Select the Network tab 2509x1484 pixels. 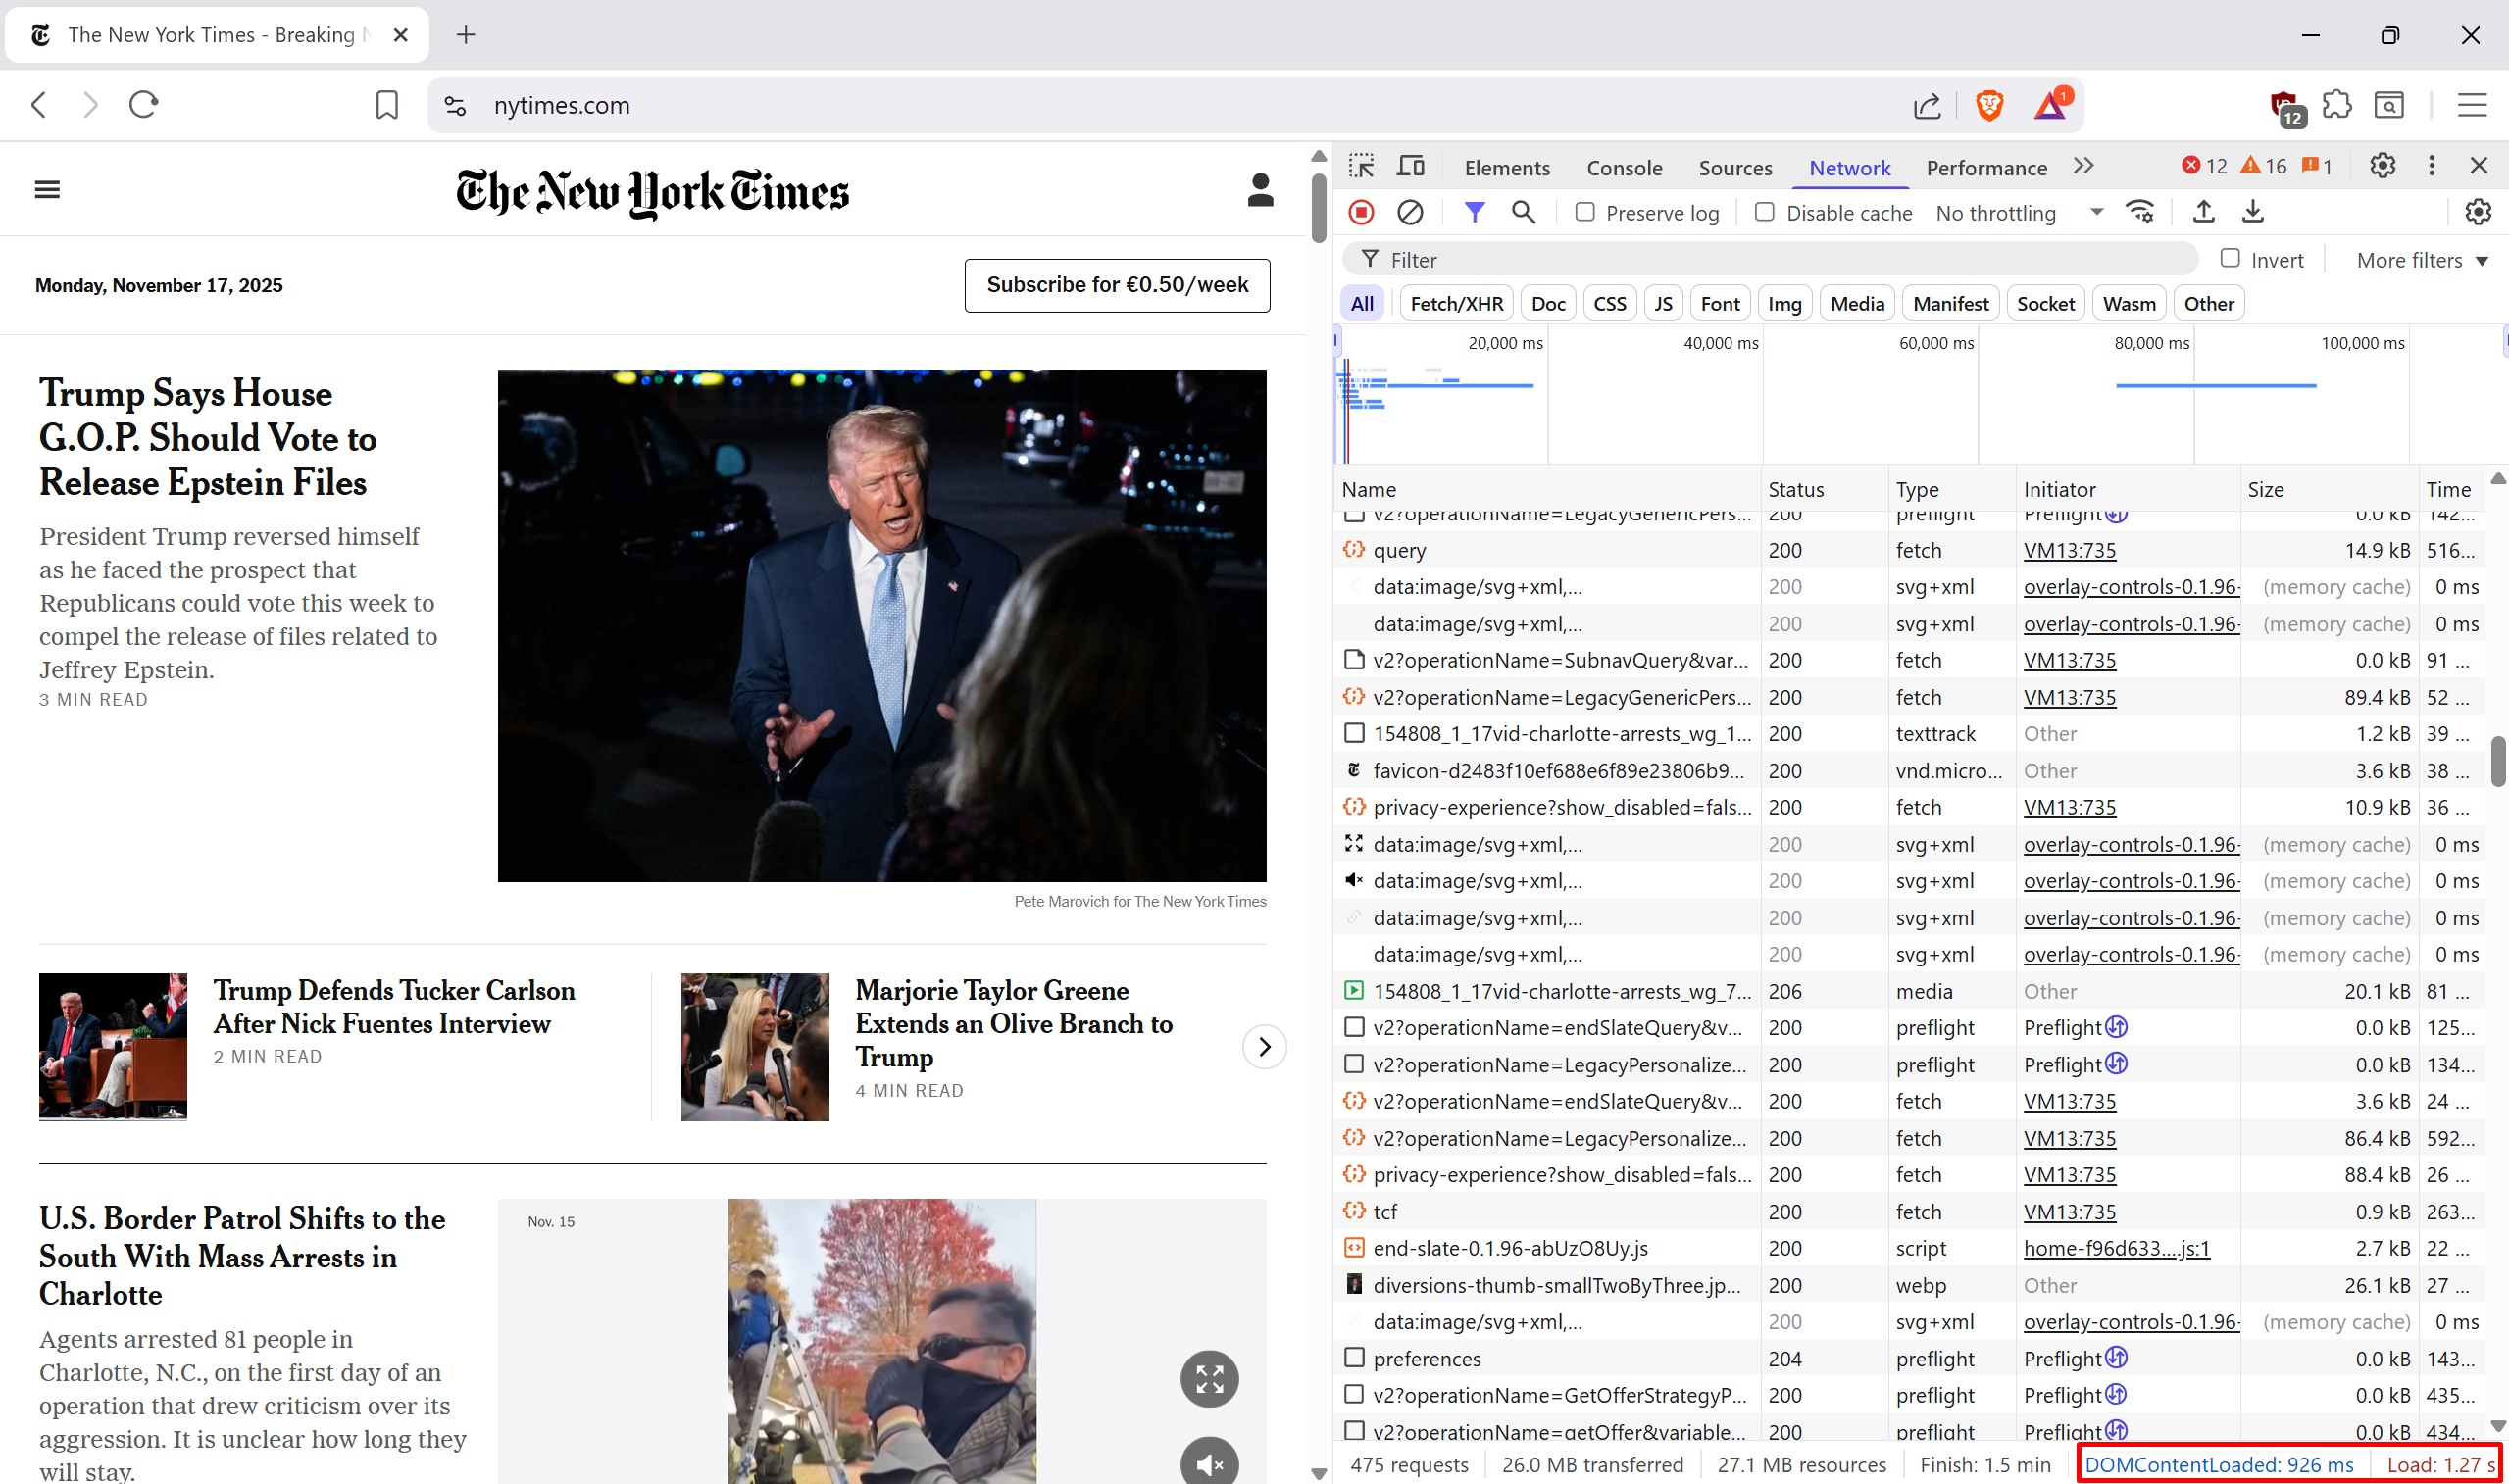click(x=1849, y=168)
